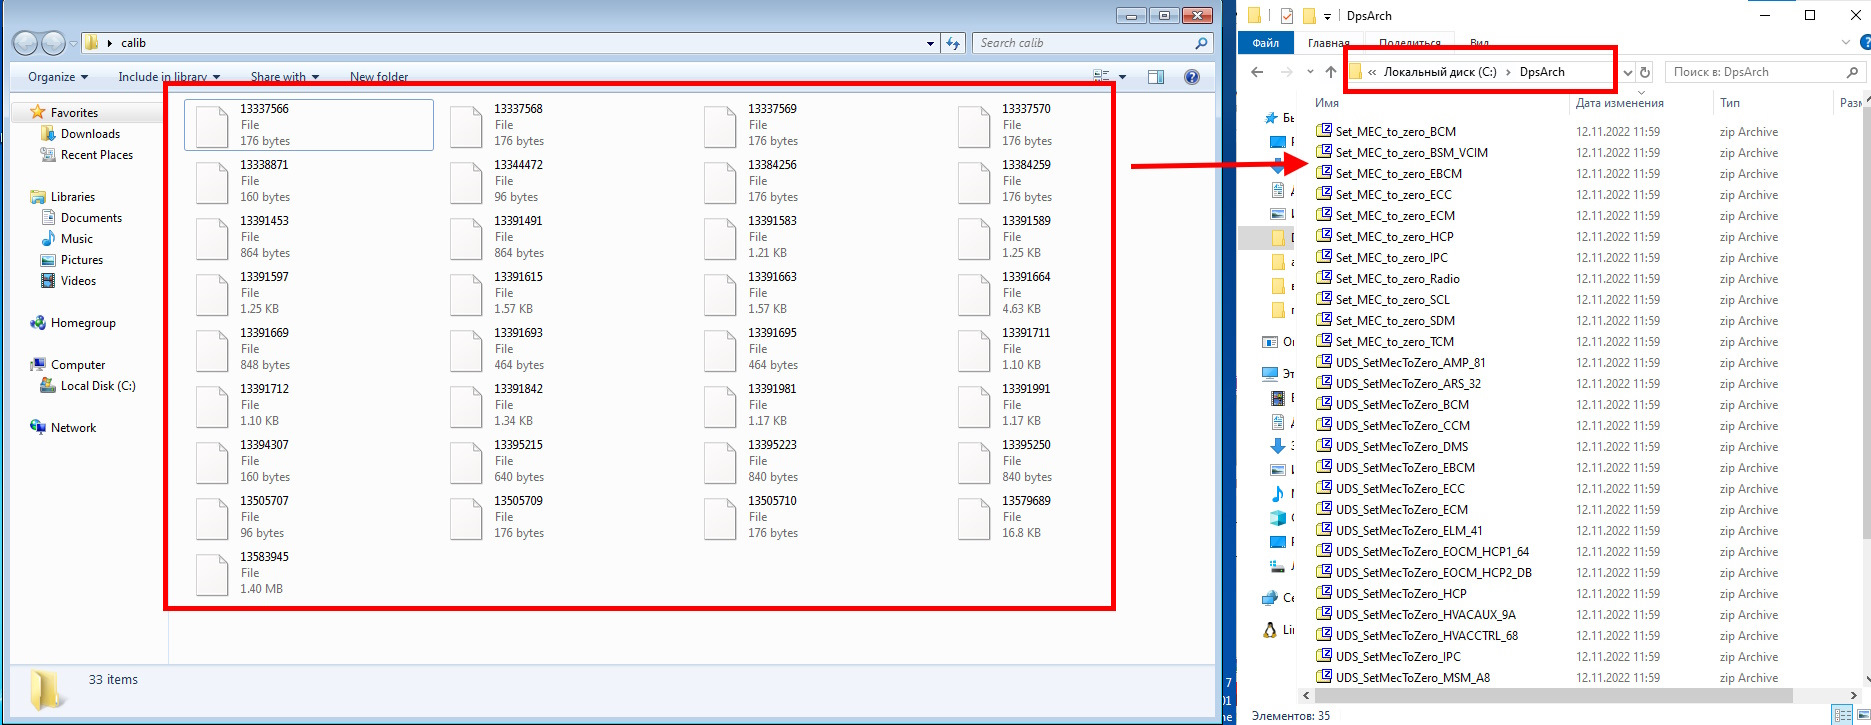The width and height of the screenshot is (1871, 725).
Task: Open Include in library dropdown
Action: pos(169,77)
